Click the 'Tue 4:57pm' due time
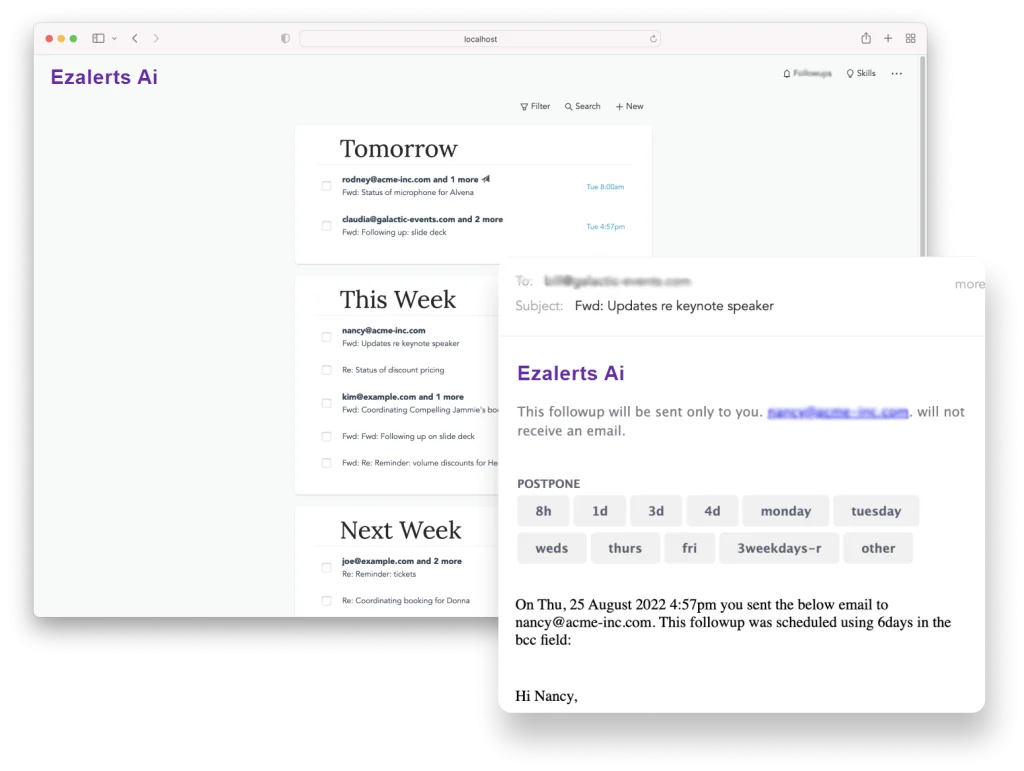This screenshot has height=771, width=1024. tap(605, 227)
